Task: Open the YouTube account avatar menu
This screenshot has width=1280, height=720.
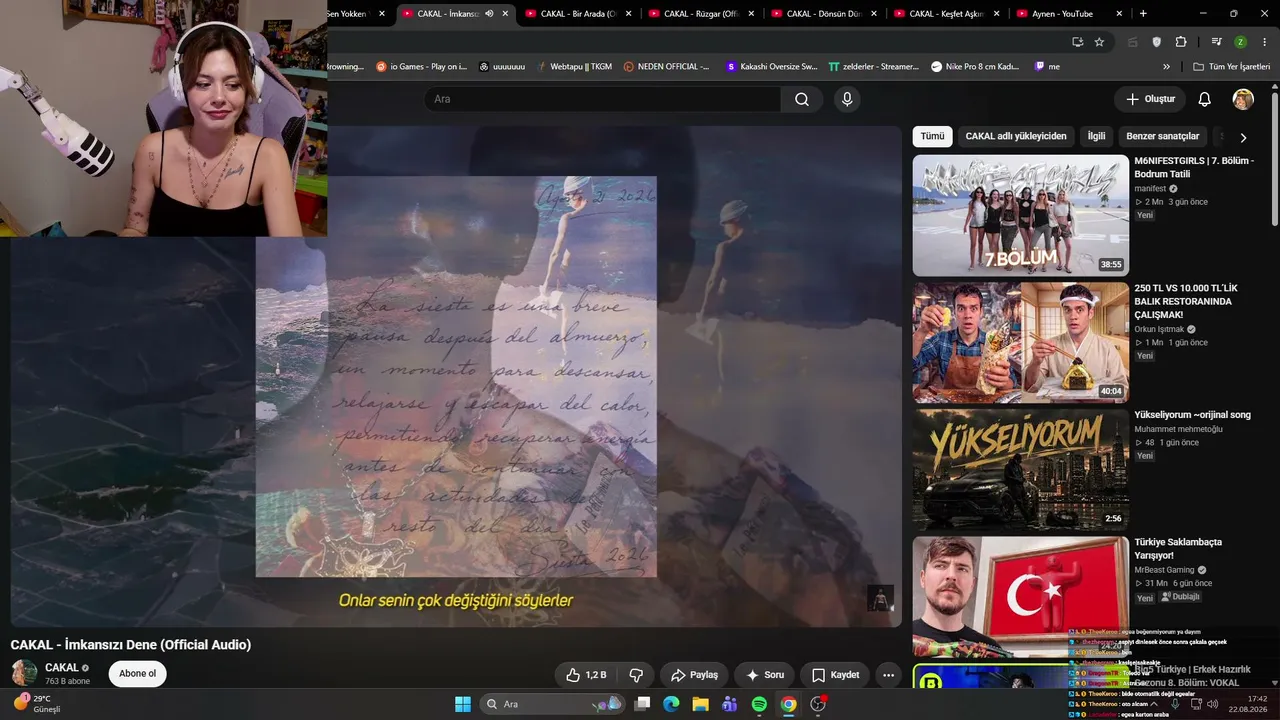Action: tap(1243, 99)
